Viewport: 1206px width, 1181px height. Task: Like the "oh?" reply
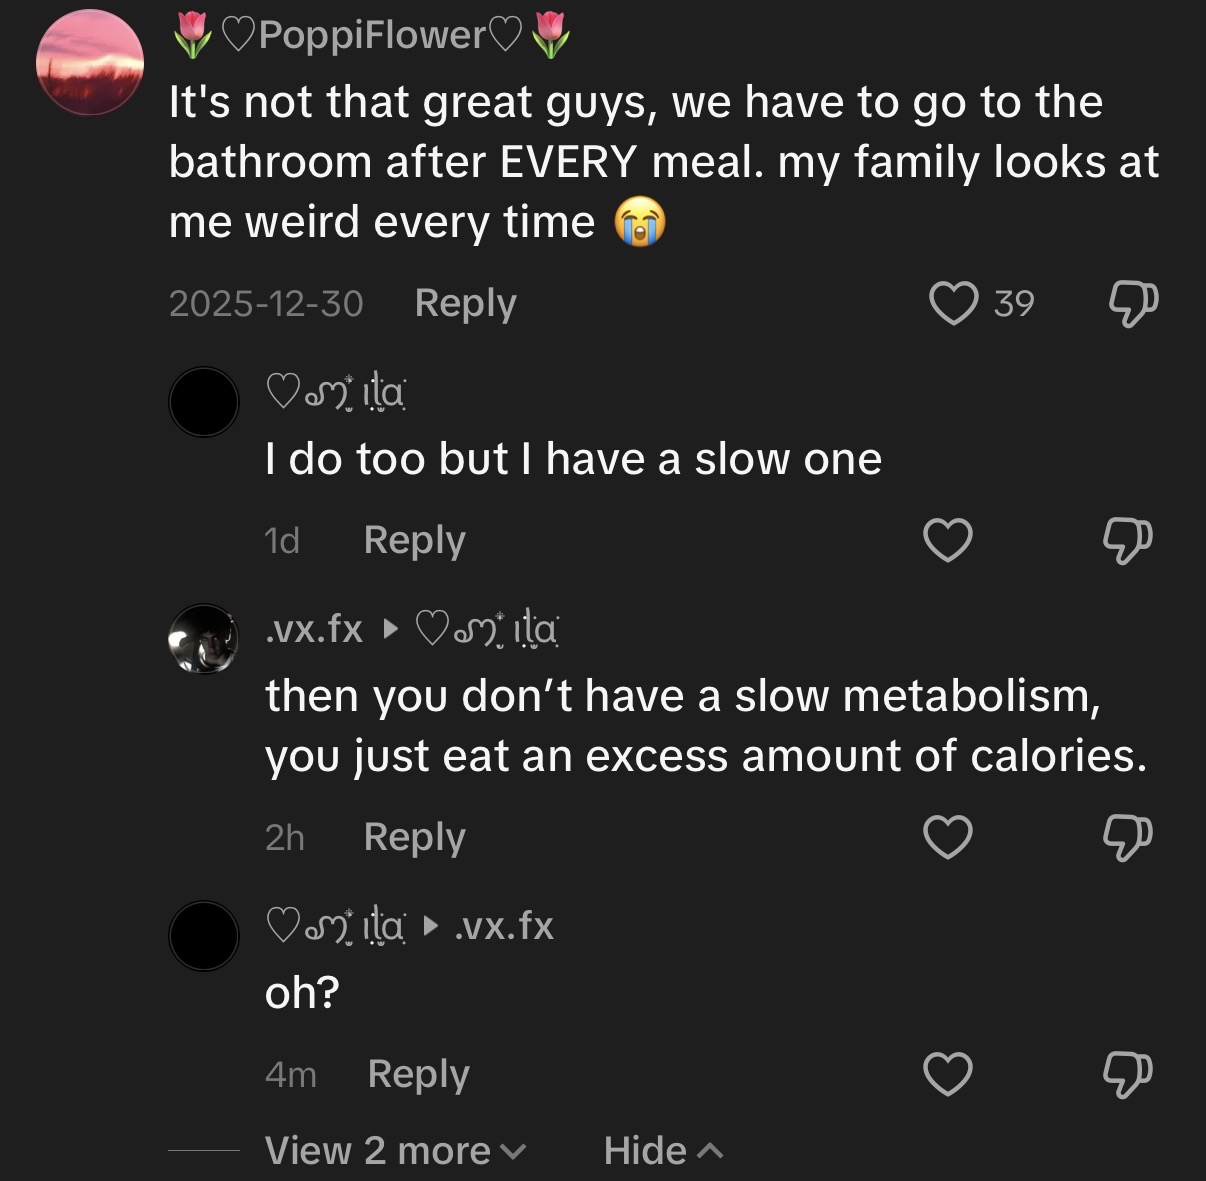pos(947,1074)
